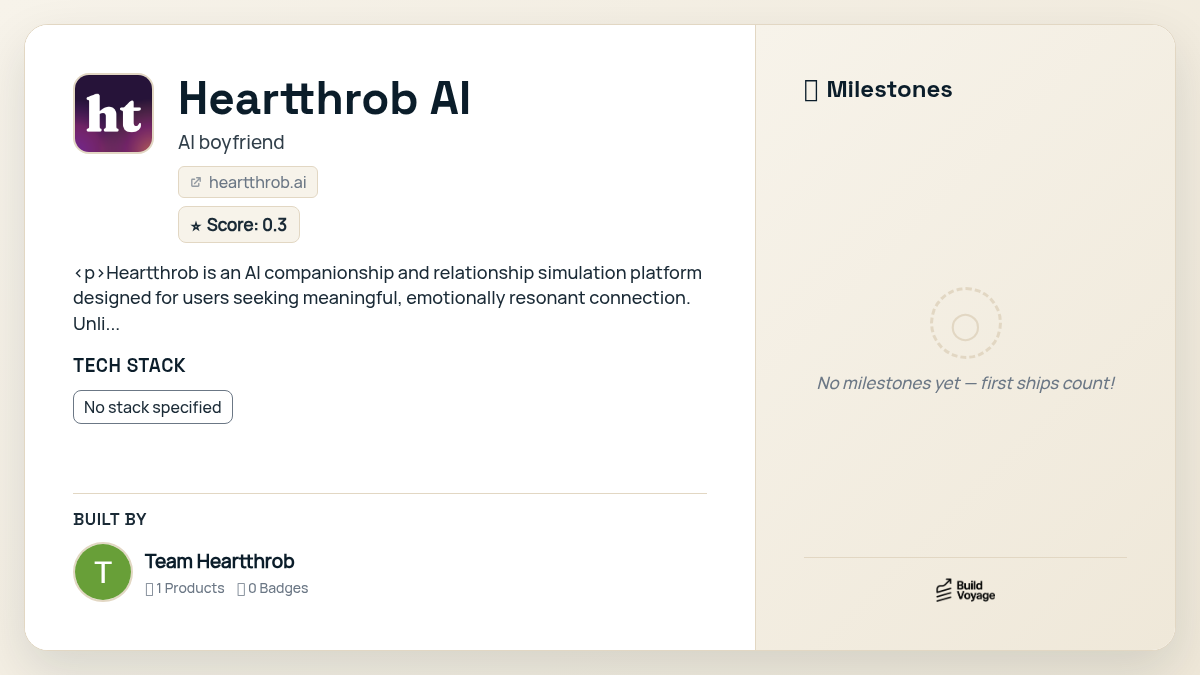Select the Team Heartthrob avatar circle
1200x675 pixels.
103,572
